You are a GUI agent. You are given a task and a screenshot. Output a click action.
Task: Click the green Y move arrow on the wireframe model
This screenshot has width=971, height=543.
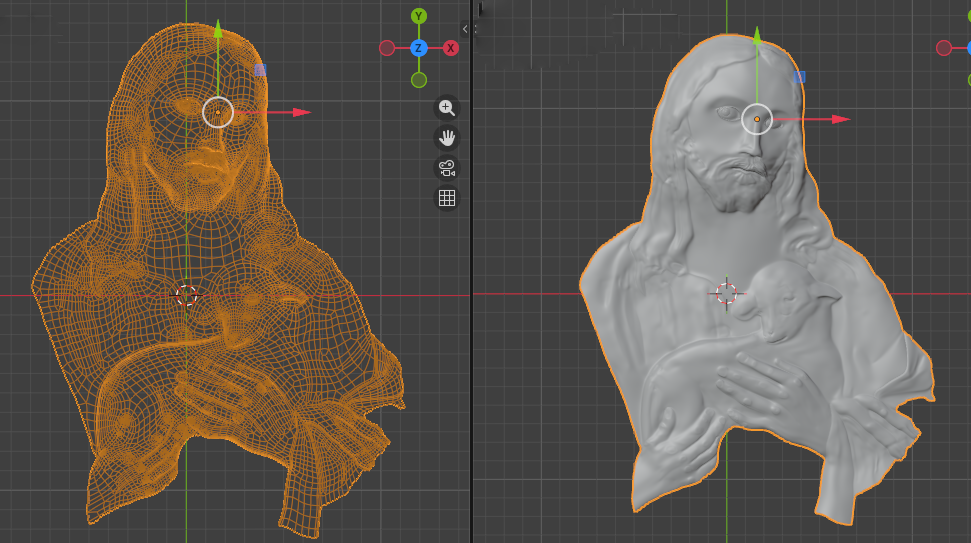point(217,29)
